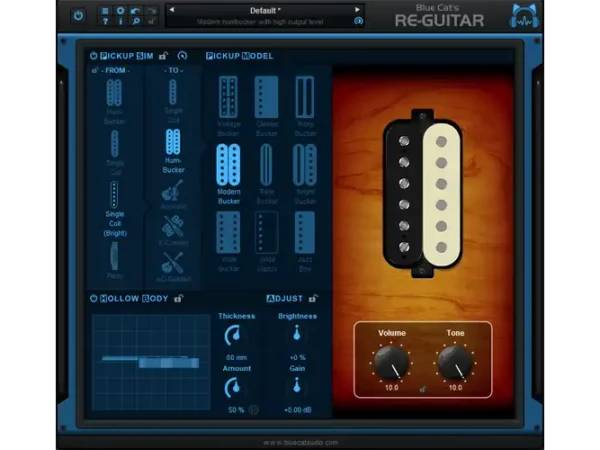
Task: Toggle the Adjust section lock icon
Action: [x=313, y=298]
